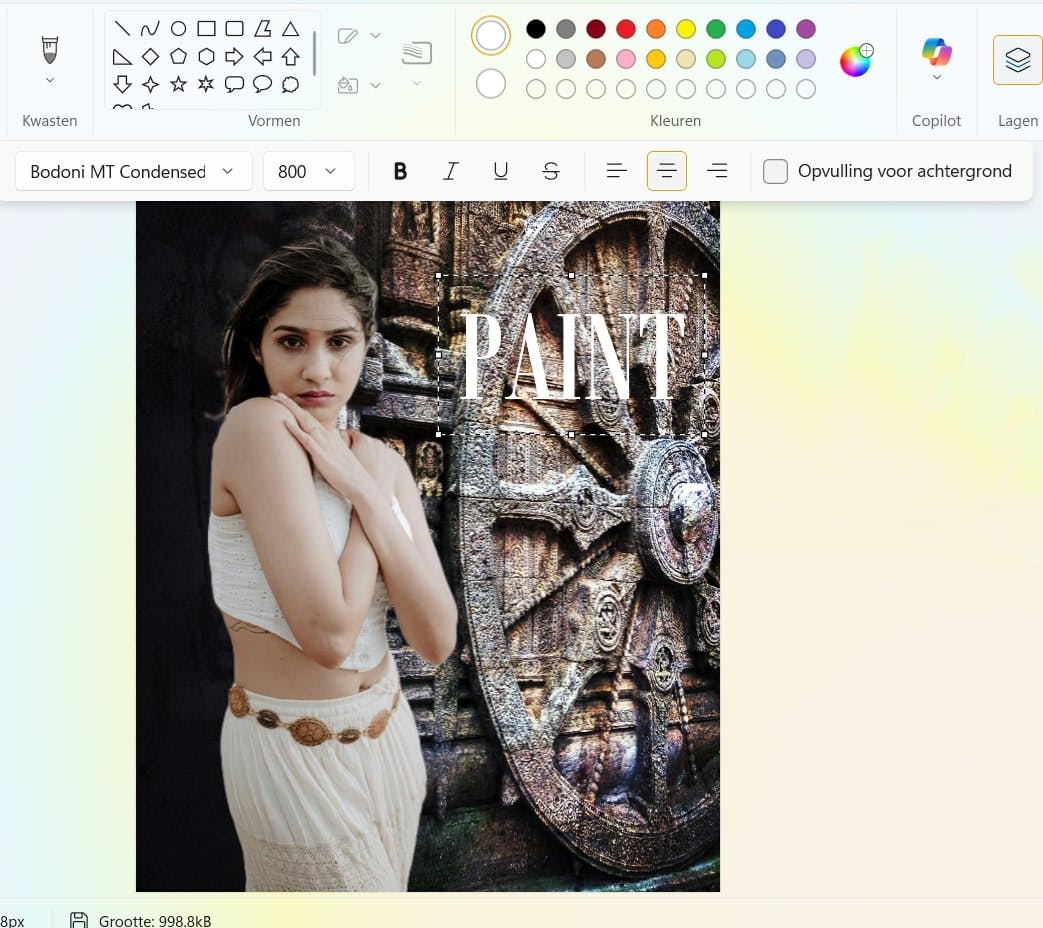Select the diamond shape
This screenshot has height=928, width=1043.
coord(150,57)
